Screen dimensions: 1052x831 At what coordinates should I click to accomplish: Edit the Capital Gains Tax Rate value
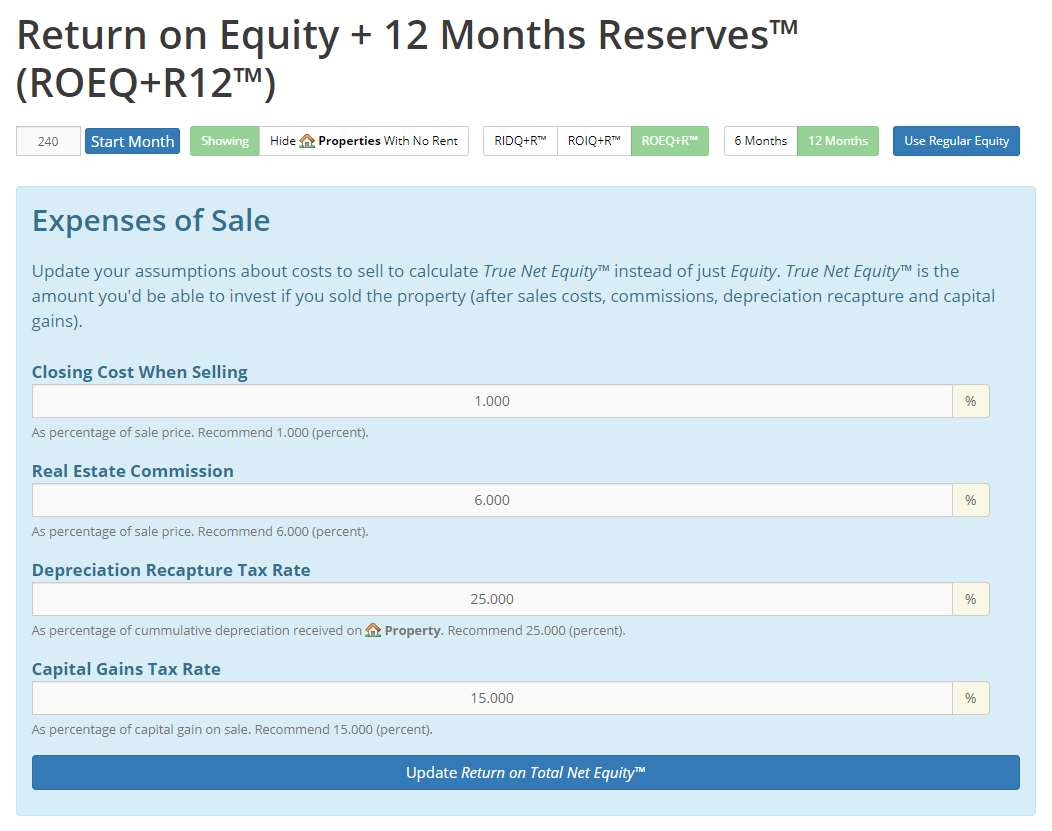[492, 697]
